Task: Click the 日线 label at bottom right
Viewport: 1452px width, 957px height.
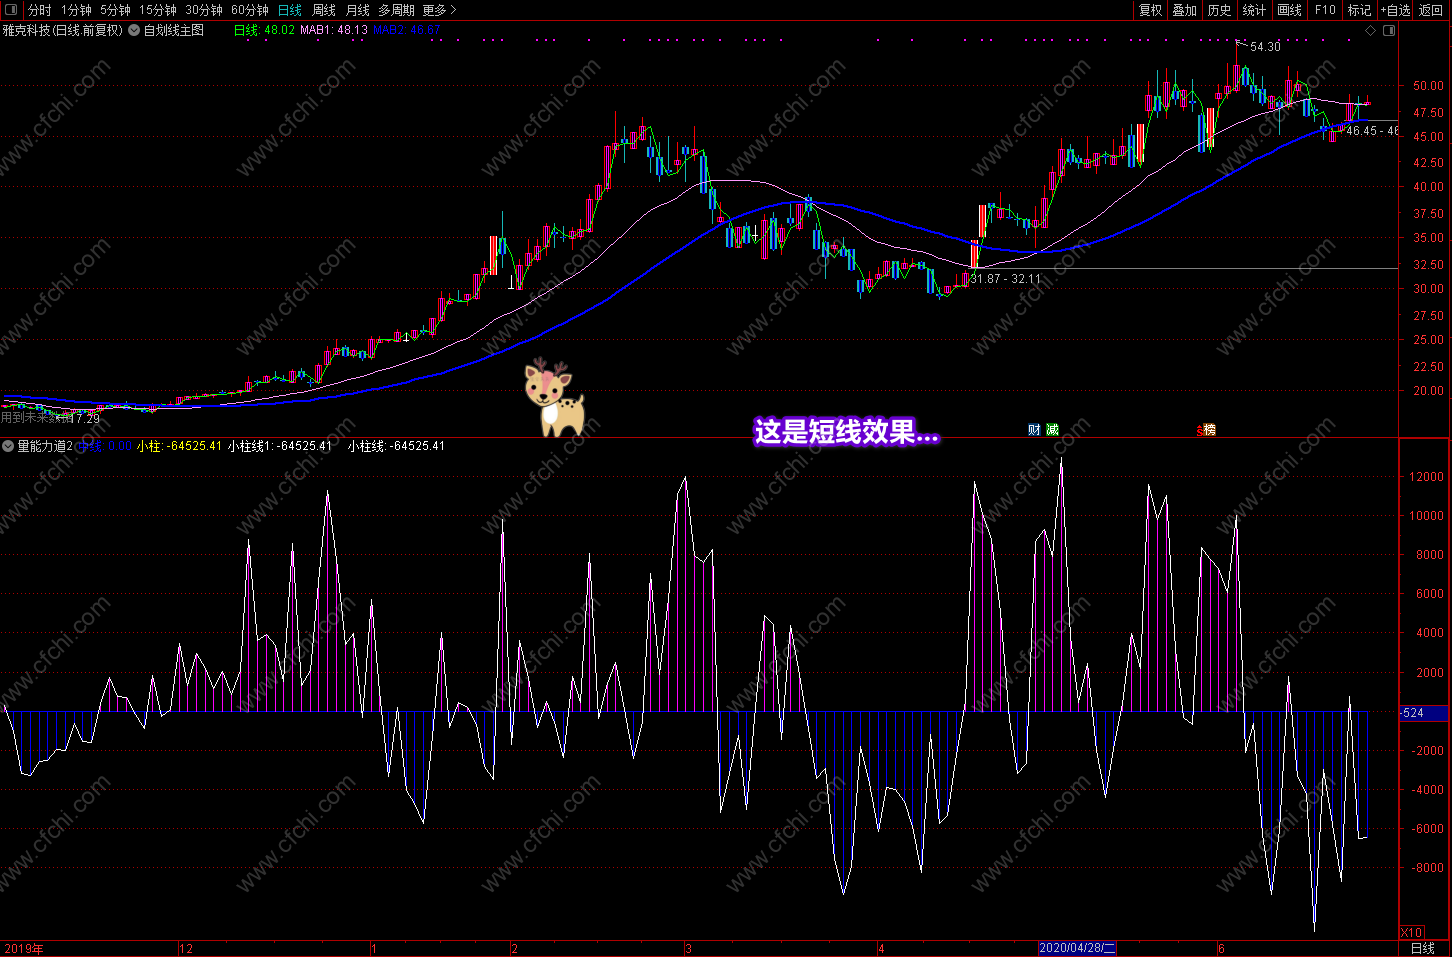Action: 1423,948
